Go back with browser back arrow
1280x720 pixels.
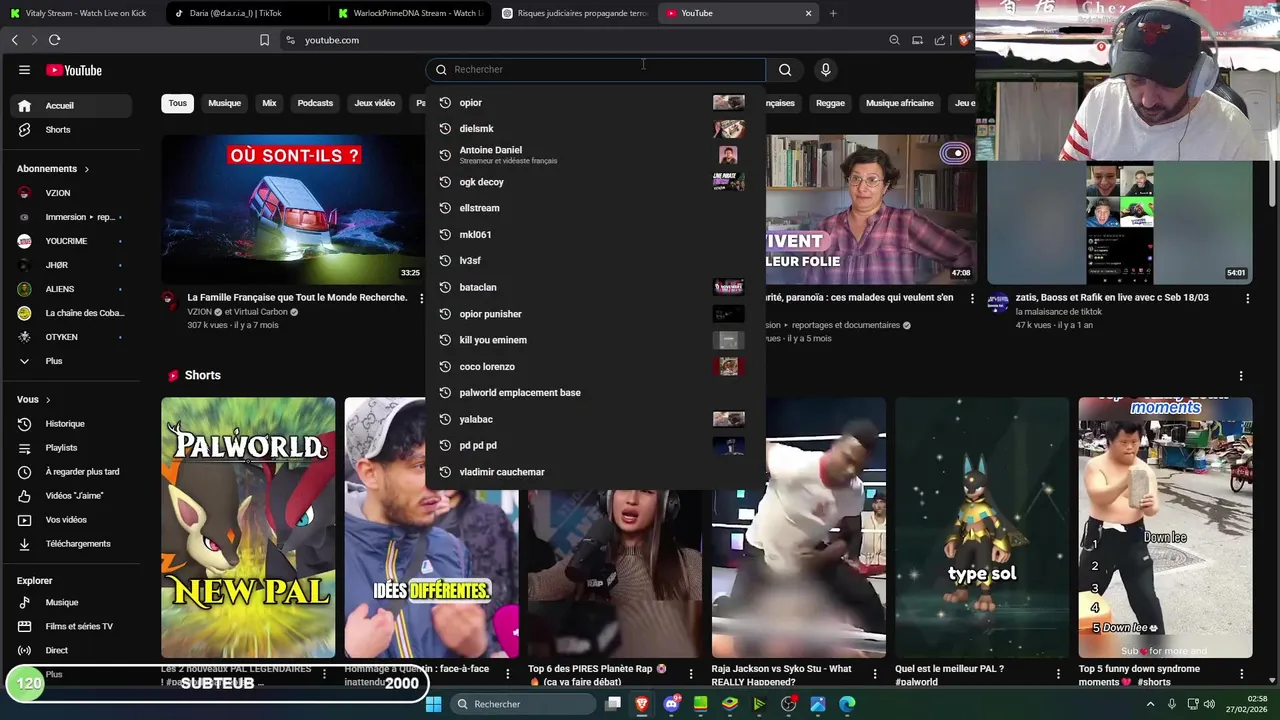pyautogui.click(x=14, y=40)
